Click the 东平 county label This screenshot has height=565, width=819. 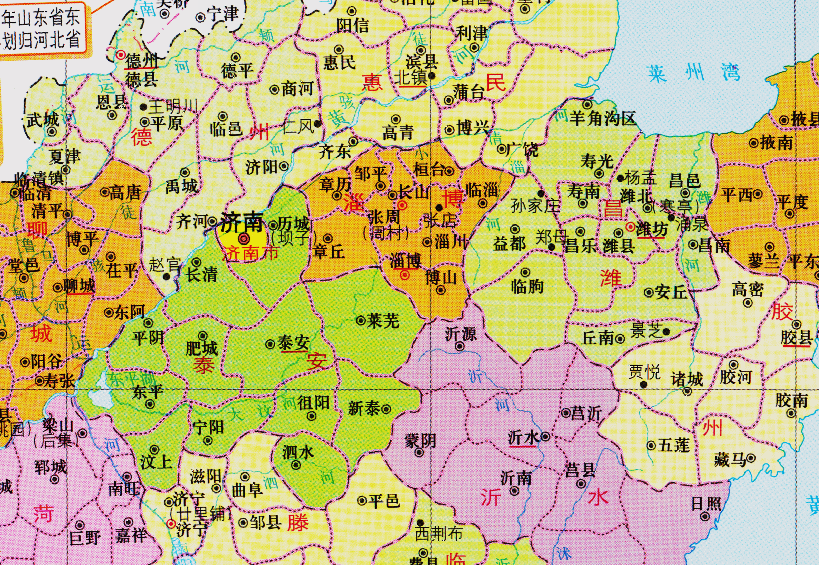148,391
